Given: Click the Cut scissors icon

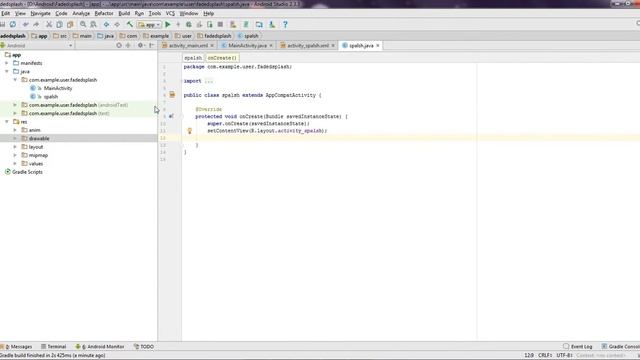Looking at the screenshot, I should pos(49,24).
